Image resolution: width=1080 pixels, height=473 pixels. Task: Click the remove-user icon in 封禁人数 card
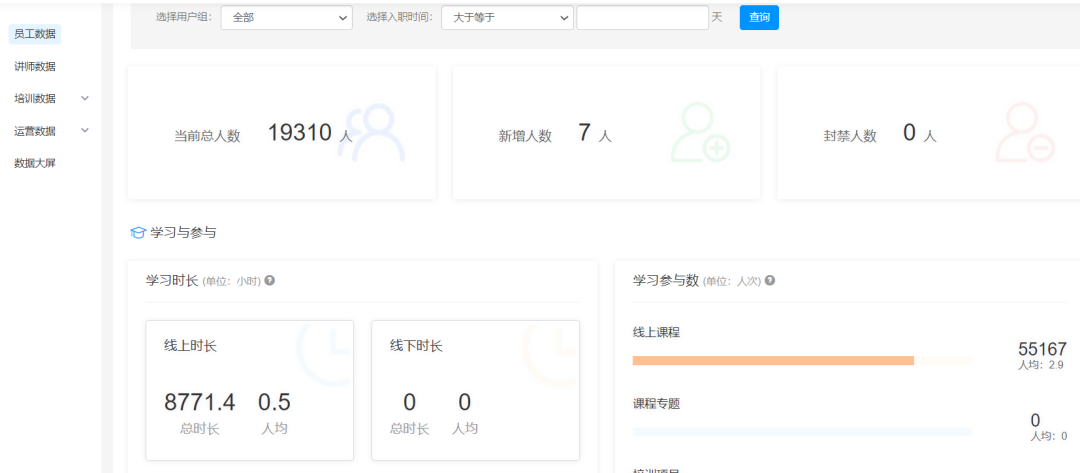click(1024, 134)
